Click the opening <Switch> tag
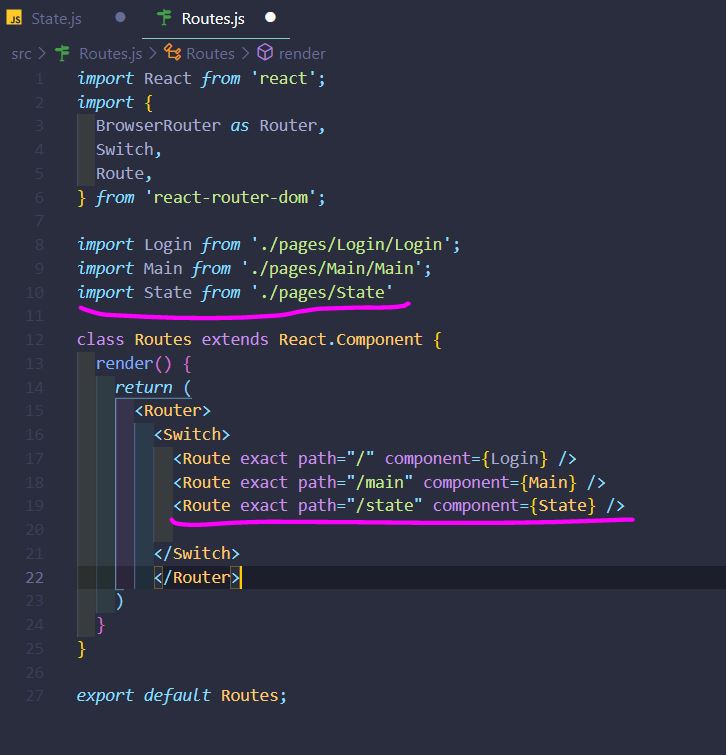726x755 pixels. (192, 434)
